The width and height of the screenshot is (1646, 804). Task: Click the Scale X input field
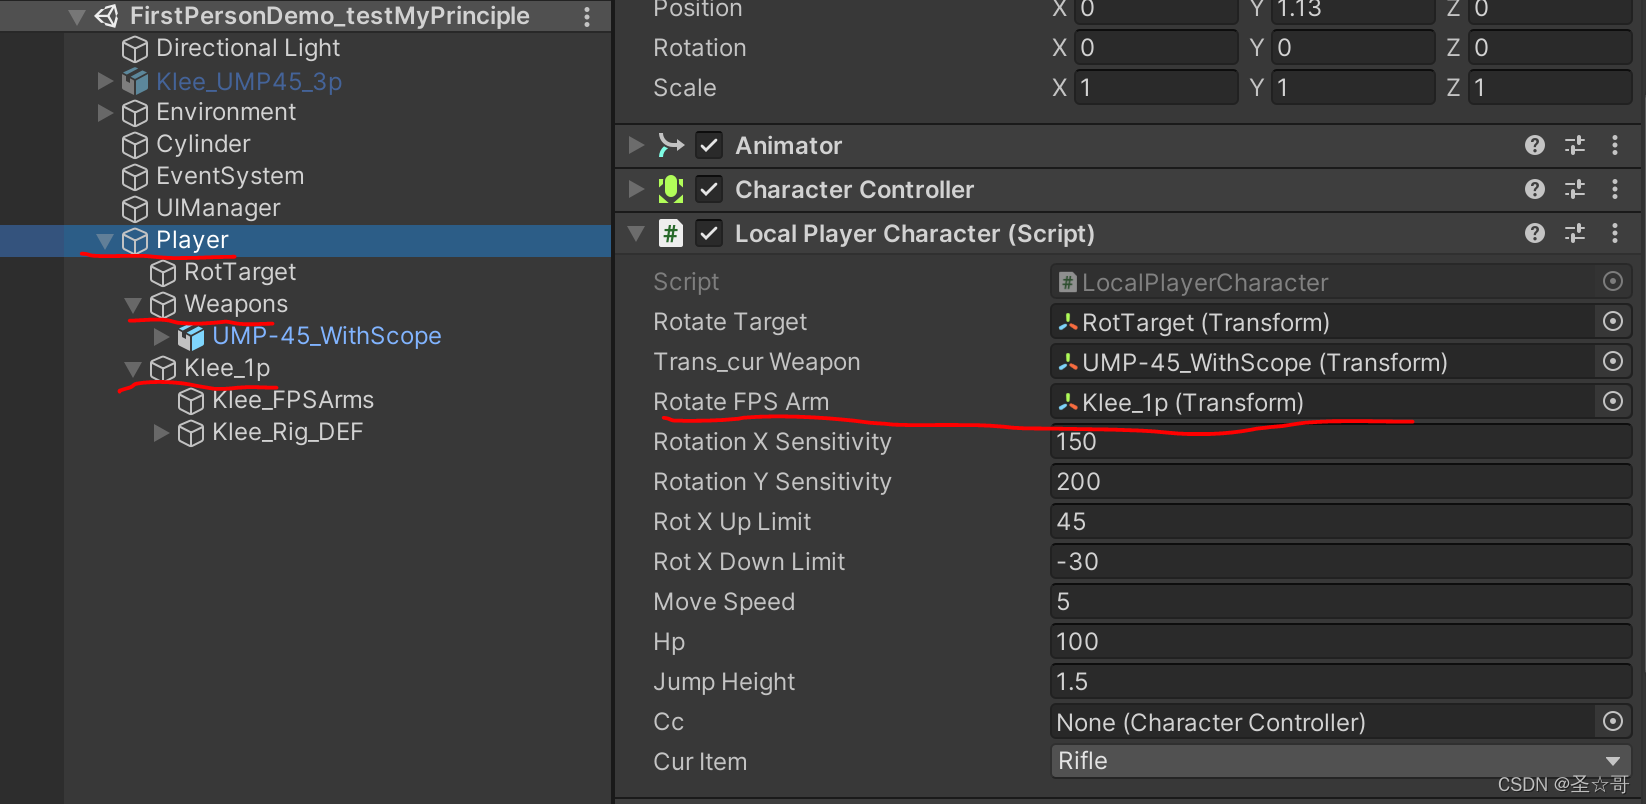click(1155, 87)
